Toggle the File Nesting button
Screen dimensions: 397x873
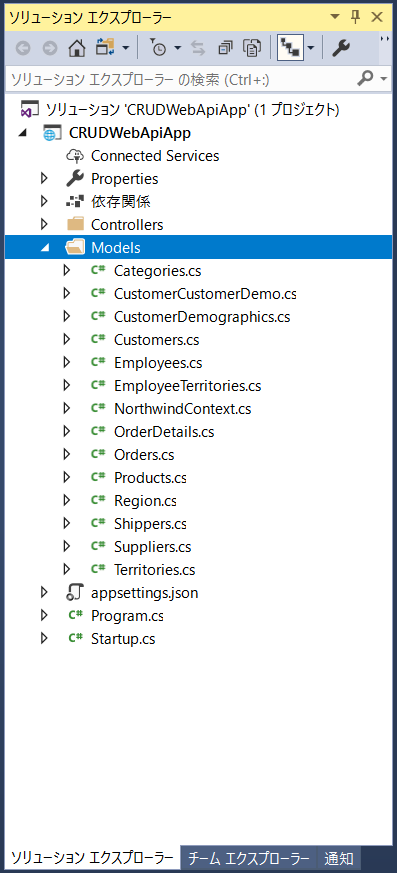click(290, 48)
